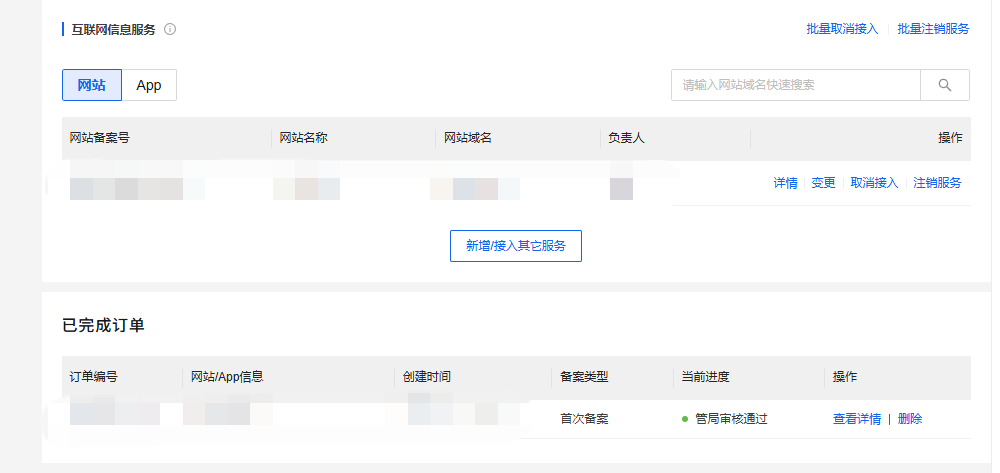This screenshot has width=1000, height=473.
Task: Open 详情 for the website record
Action: point(785,183)
